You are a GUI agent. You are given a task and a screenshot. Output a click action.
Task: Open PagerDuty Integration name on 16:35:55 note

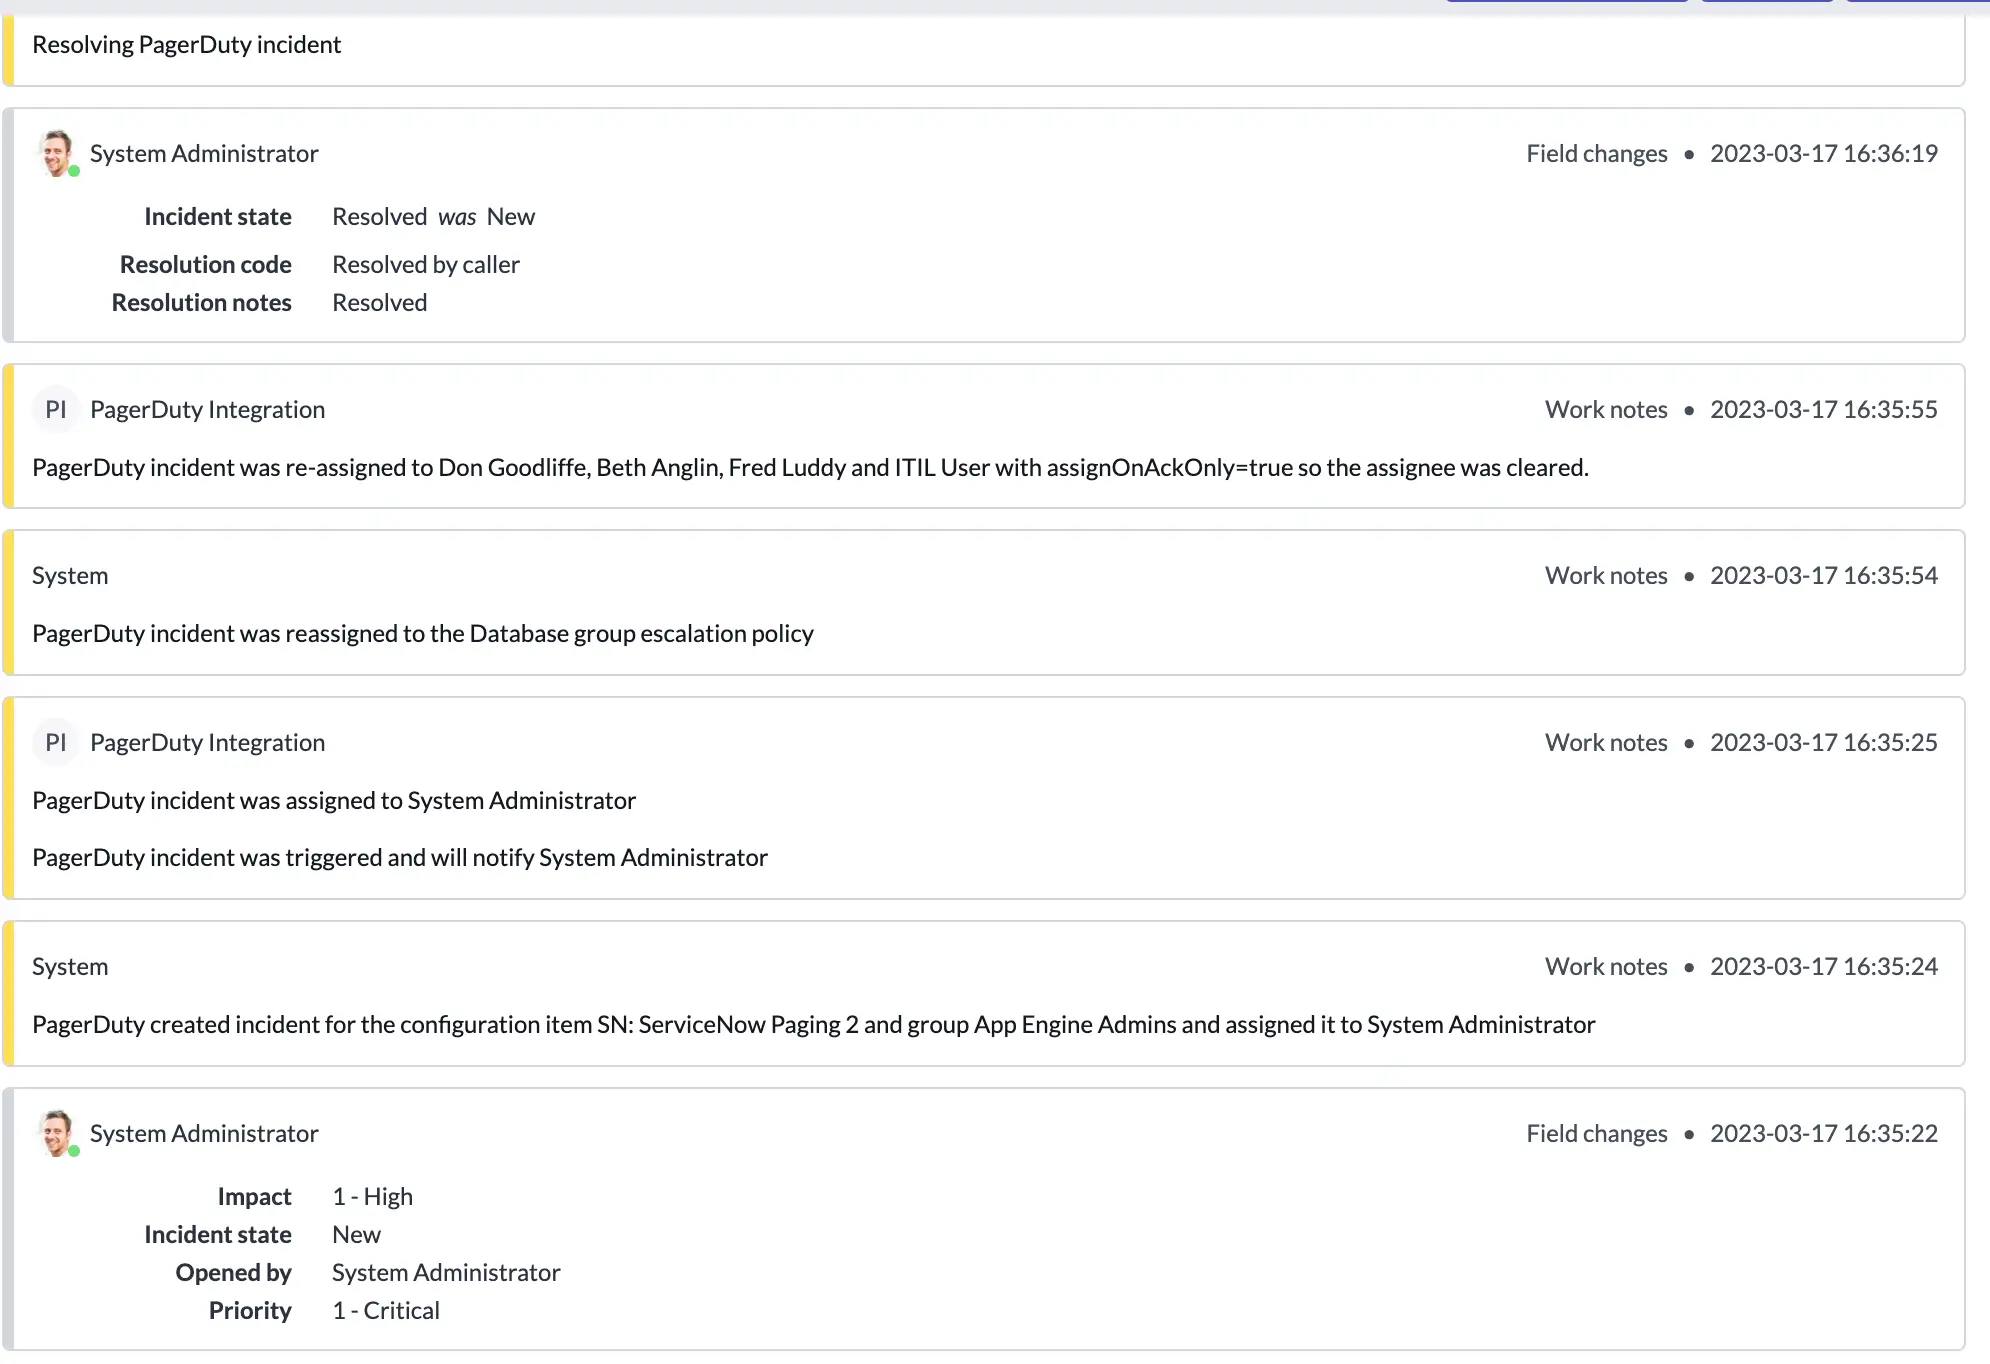(x=207, y=410)
